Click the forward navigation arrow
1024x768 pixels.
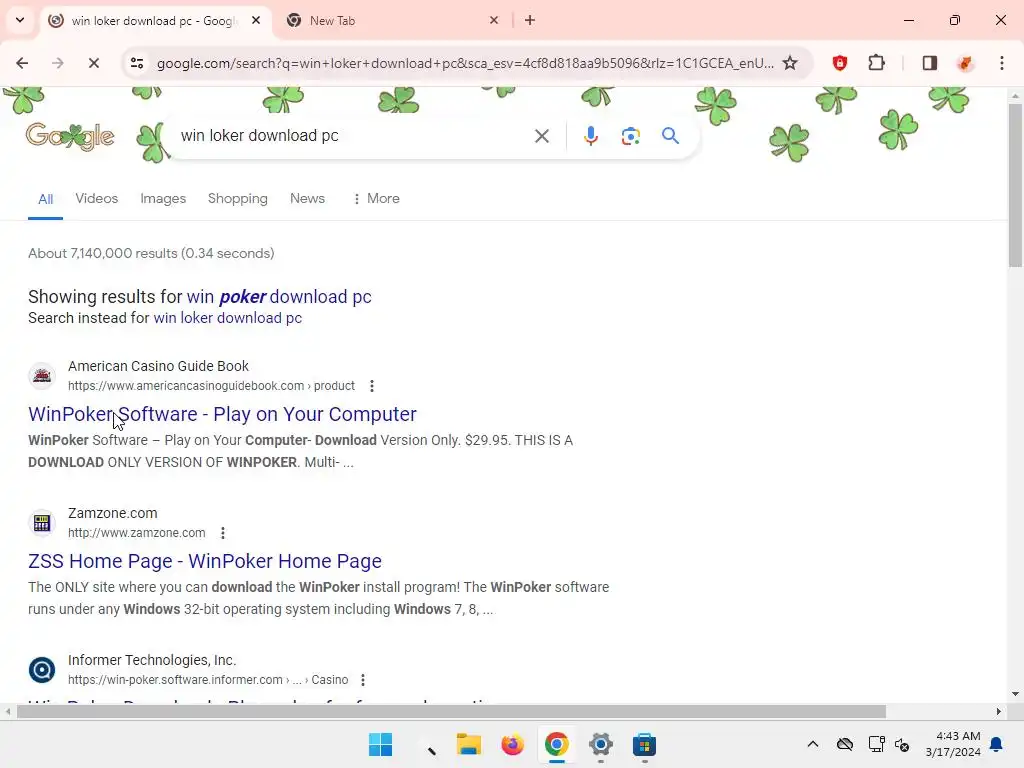[x=58, y=63]
